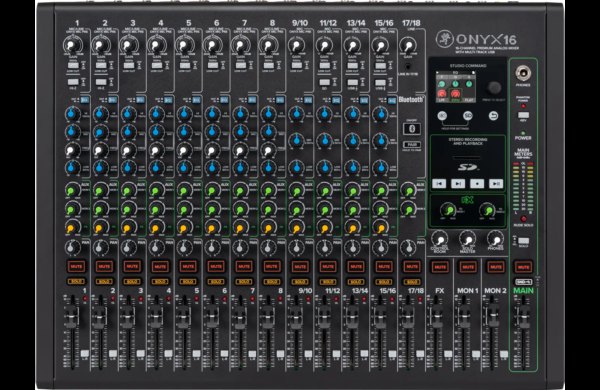Hit the previous track transport button
The height and width of the screenshot is (390, 600).
tap(439, 184)
